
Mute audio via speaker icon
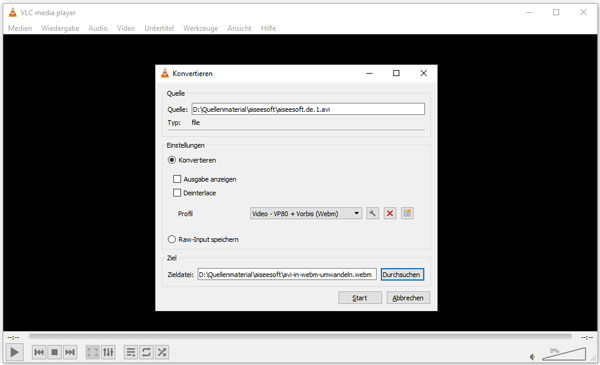(x=533, y=357)
